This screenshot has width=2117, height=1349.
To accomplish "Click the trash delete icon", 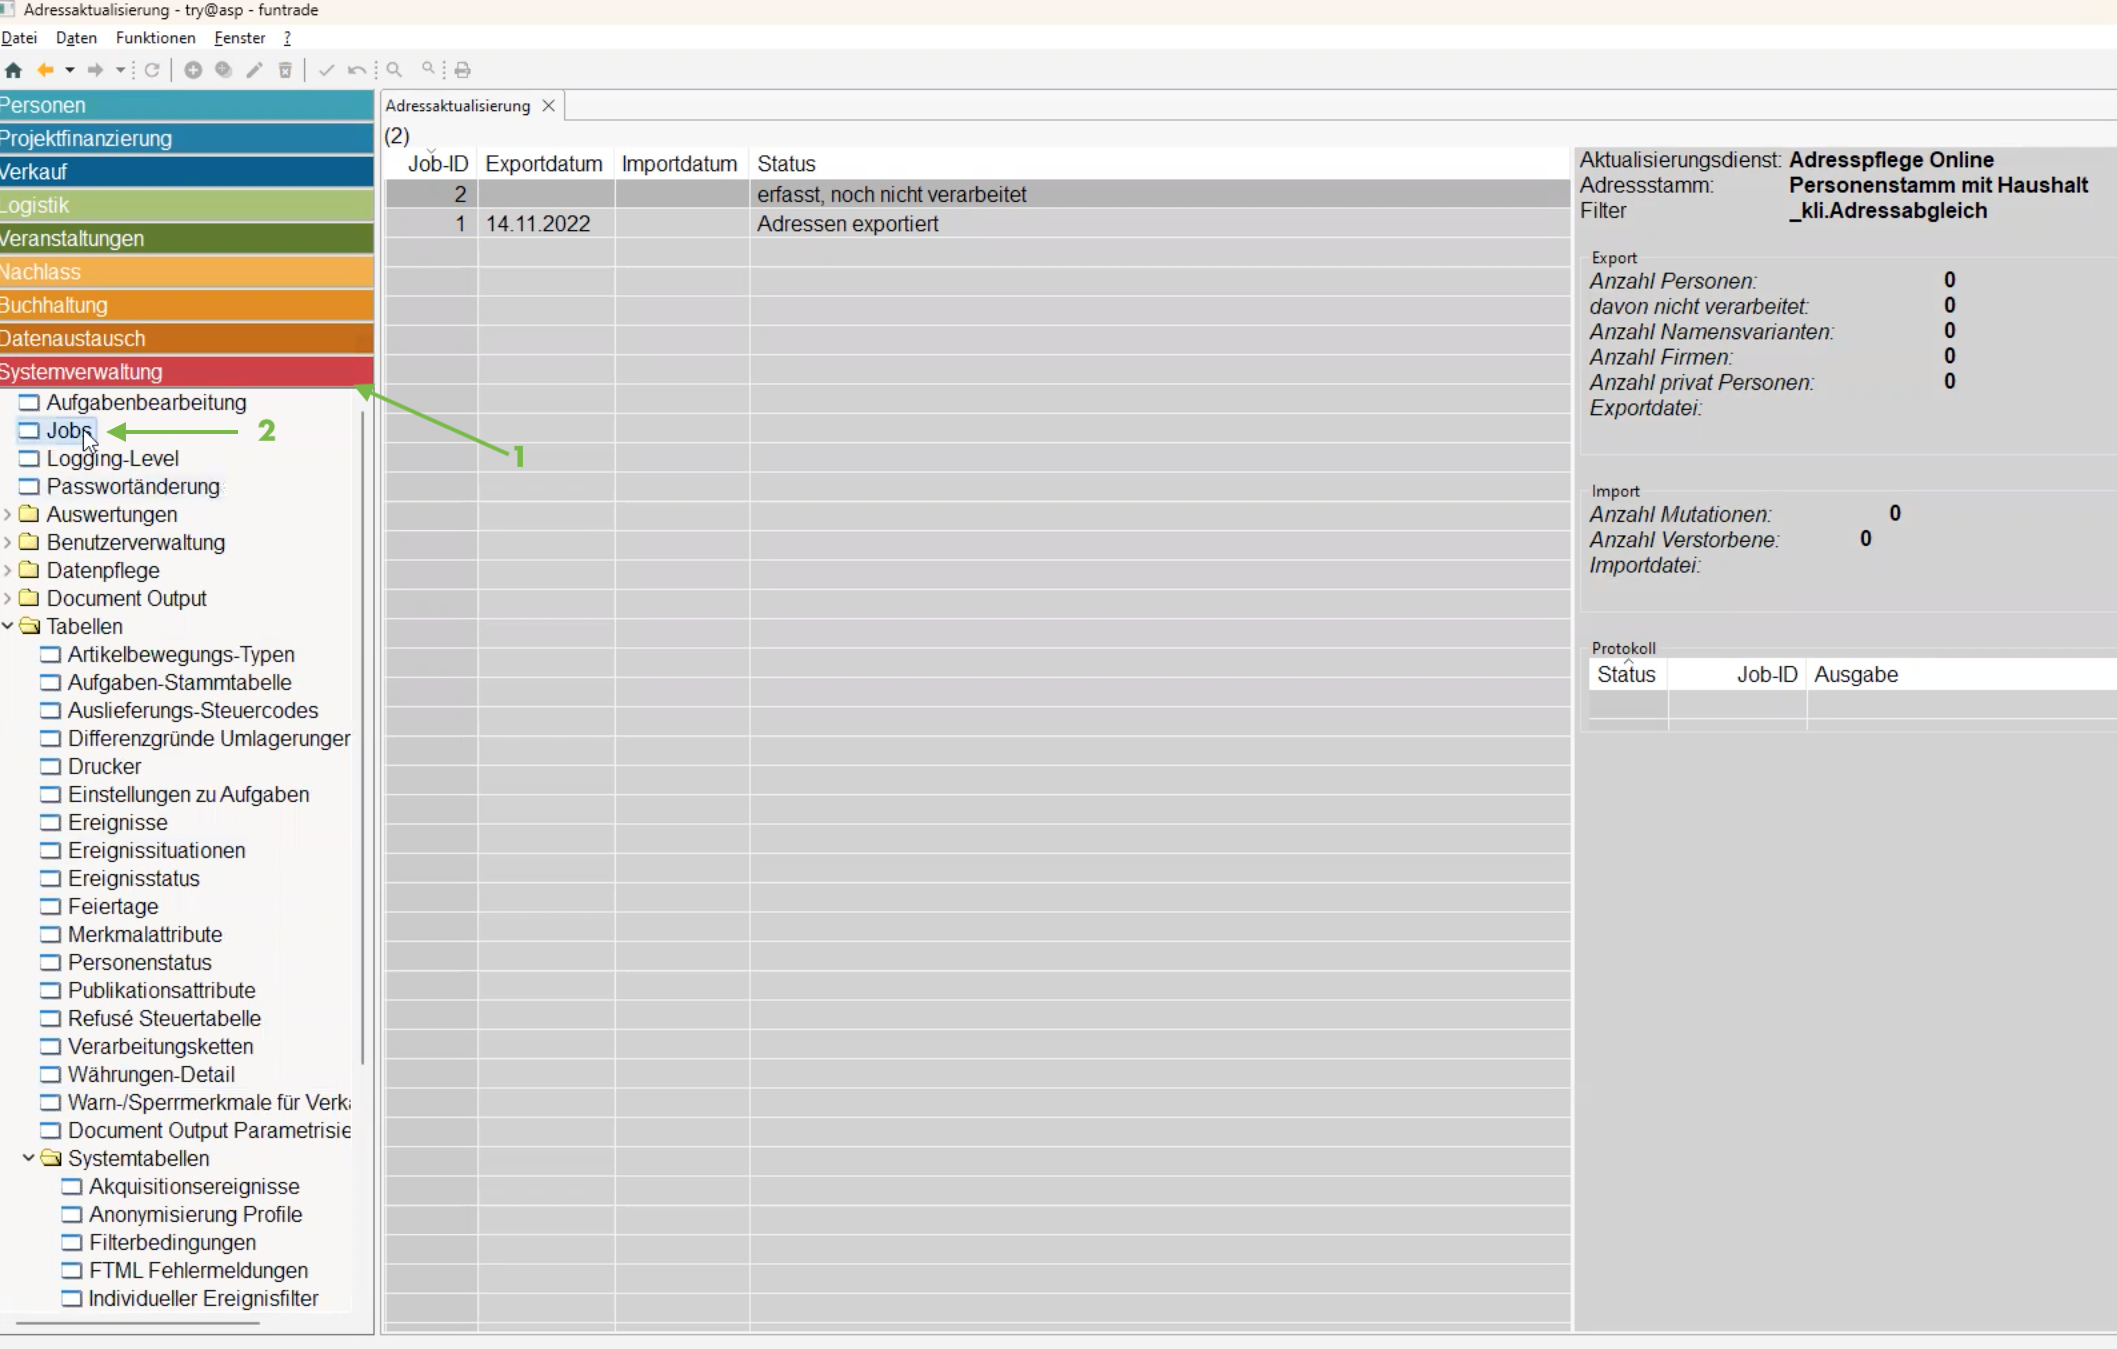I will pos(285,70).
